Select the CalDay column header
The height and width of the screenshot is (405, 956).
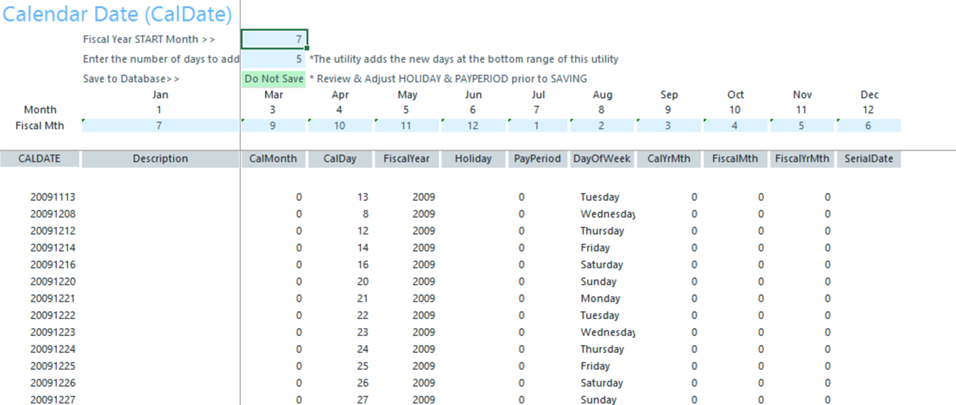(x=340, y=158)
